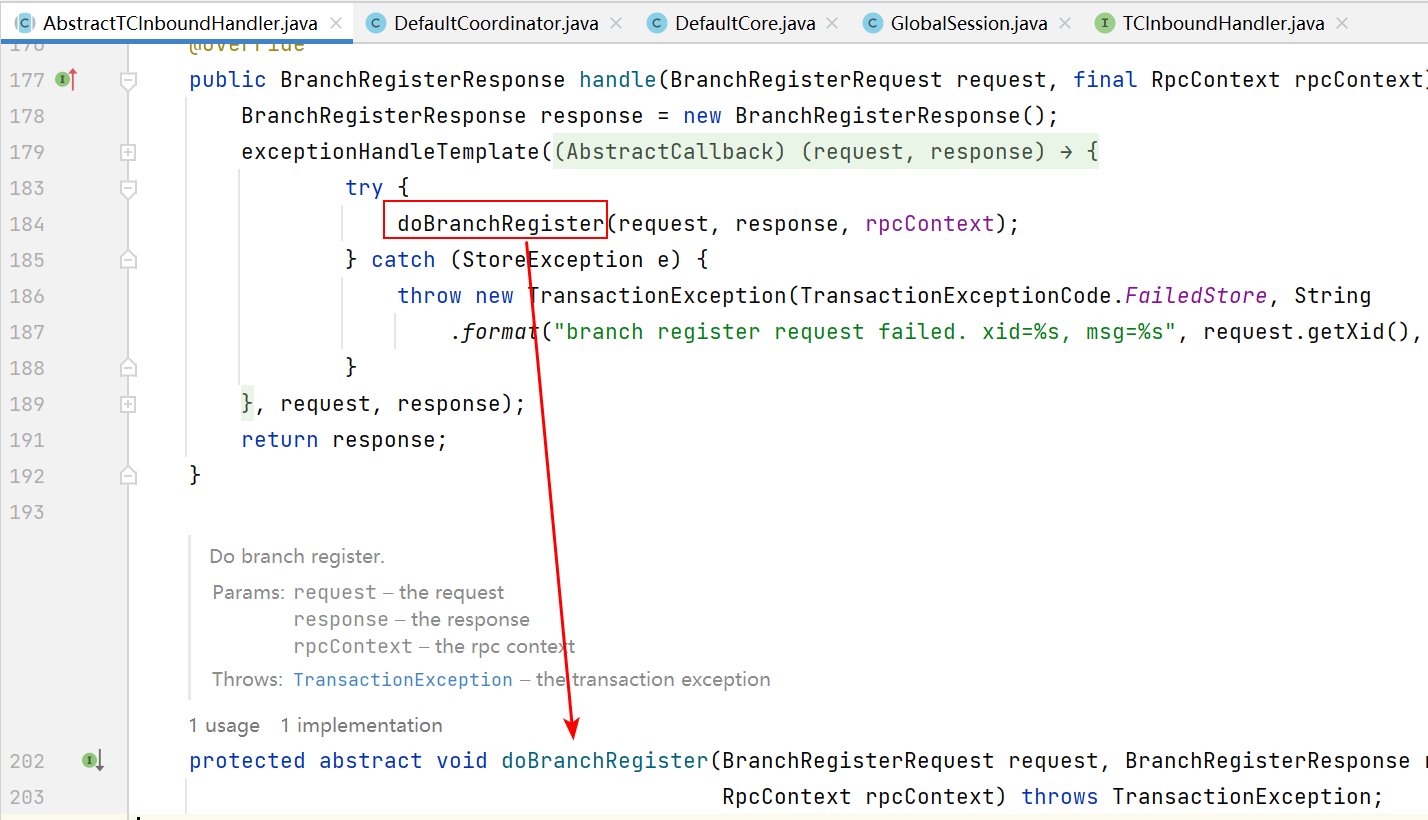The image size is (1428, 820).
Task: Click the doBranchRegister call on line 184
Action: 501,224
